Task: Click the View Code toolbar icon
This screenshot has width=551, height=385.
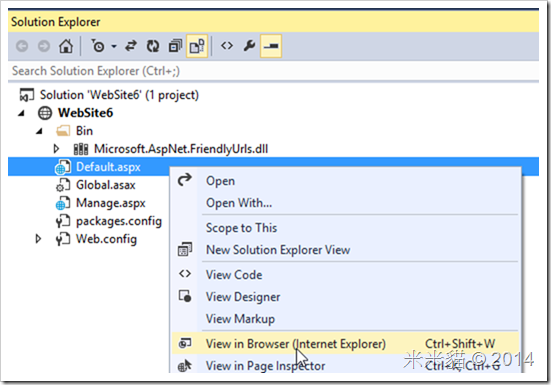Action: [227, 46]
